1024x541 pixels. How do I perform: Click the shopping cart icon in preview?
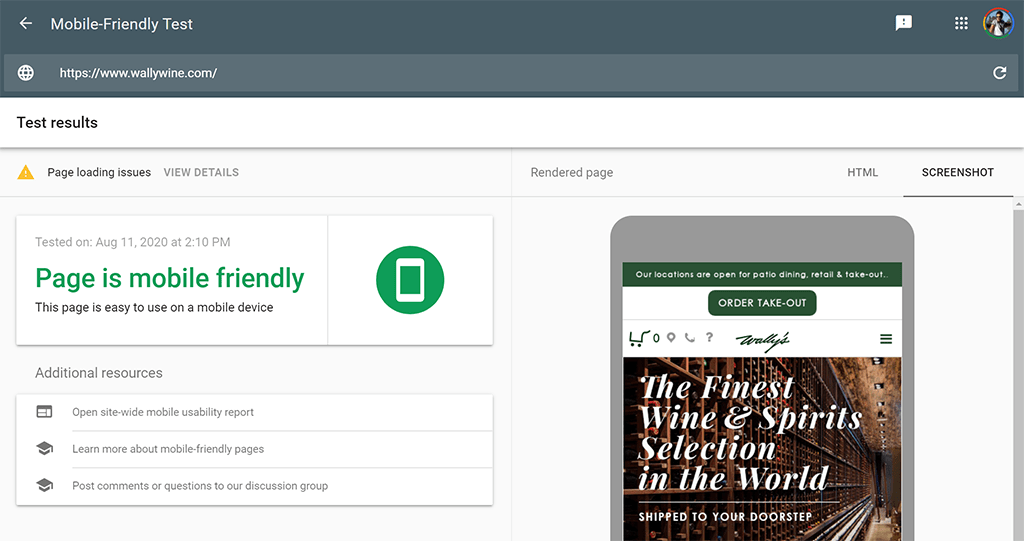[x=638, y=338]
